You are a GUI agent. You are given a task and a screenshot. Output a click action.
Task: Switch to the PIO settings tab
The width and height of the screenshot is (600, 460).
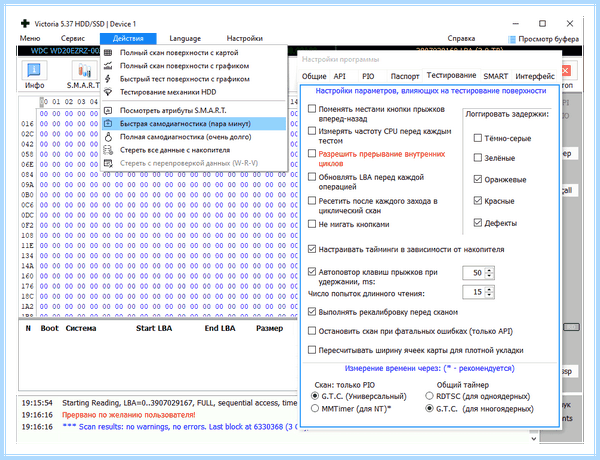[x=368, y=76]
